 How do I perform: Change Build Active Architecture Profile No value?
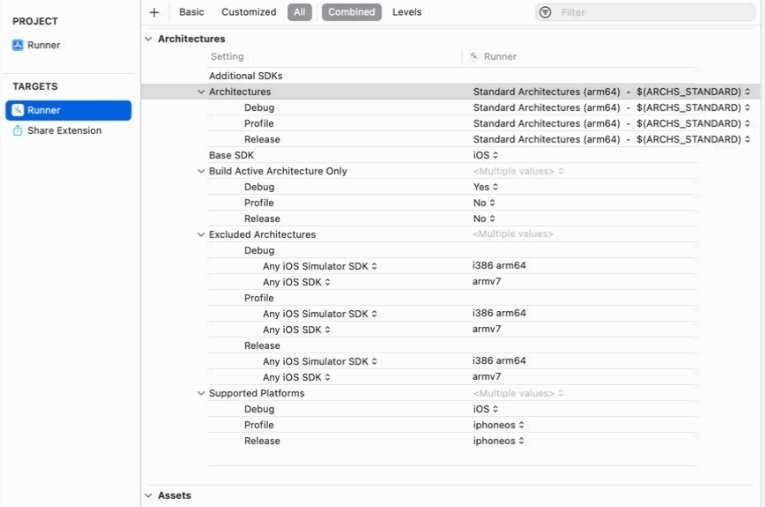pyautogui.click(x=484, y=203)
